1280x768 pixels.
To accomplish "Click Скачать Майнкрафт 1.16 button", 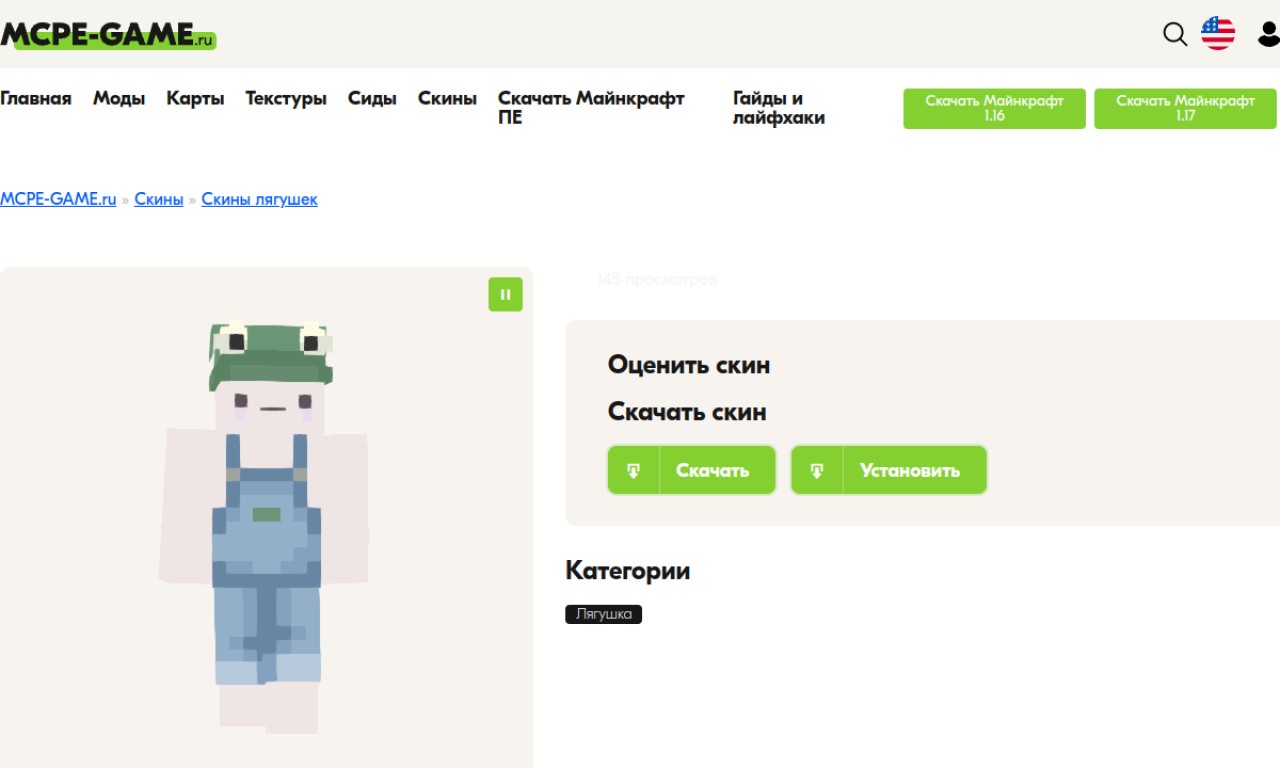I will (994, 108).
